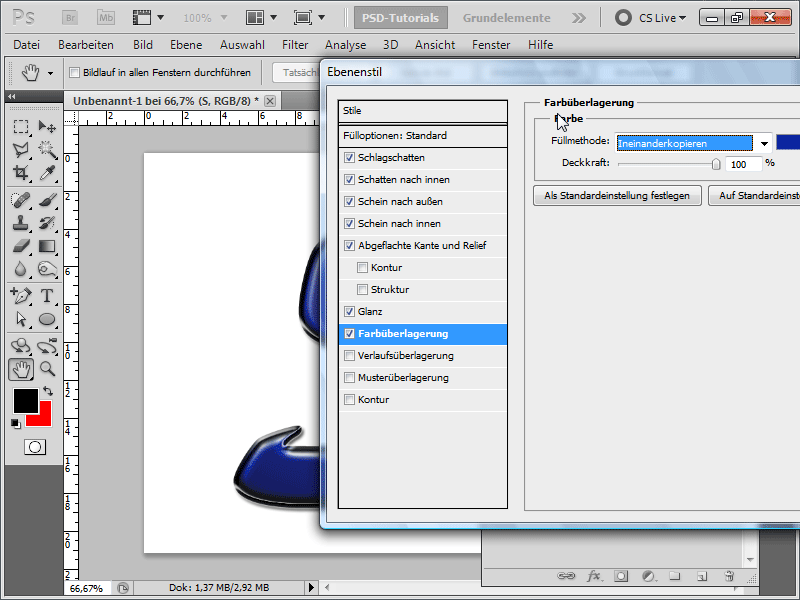Screen dimensions: 800x600
Task: Open Hand tool preset picker dropdown
Action: point(50,73)
